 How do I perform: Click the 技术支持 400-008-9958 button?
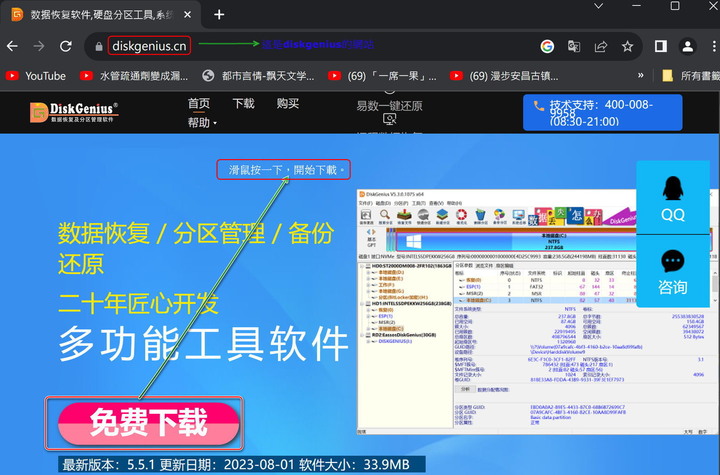pos(602,113)
